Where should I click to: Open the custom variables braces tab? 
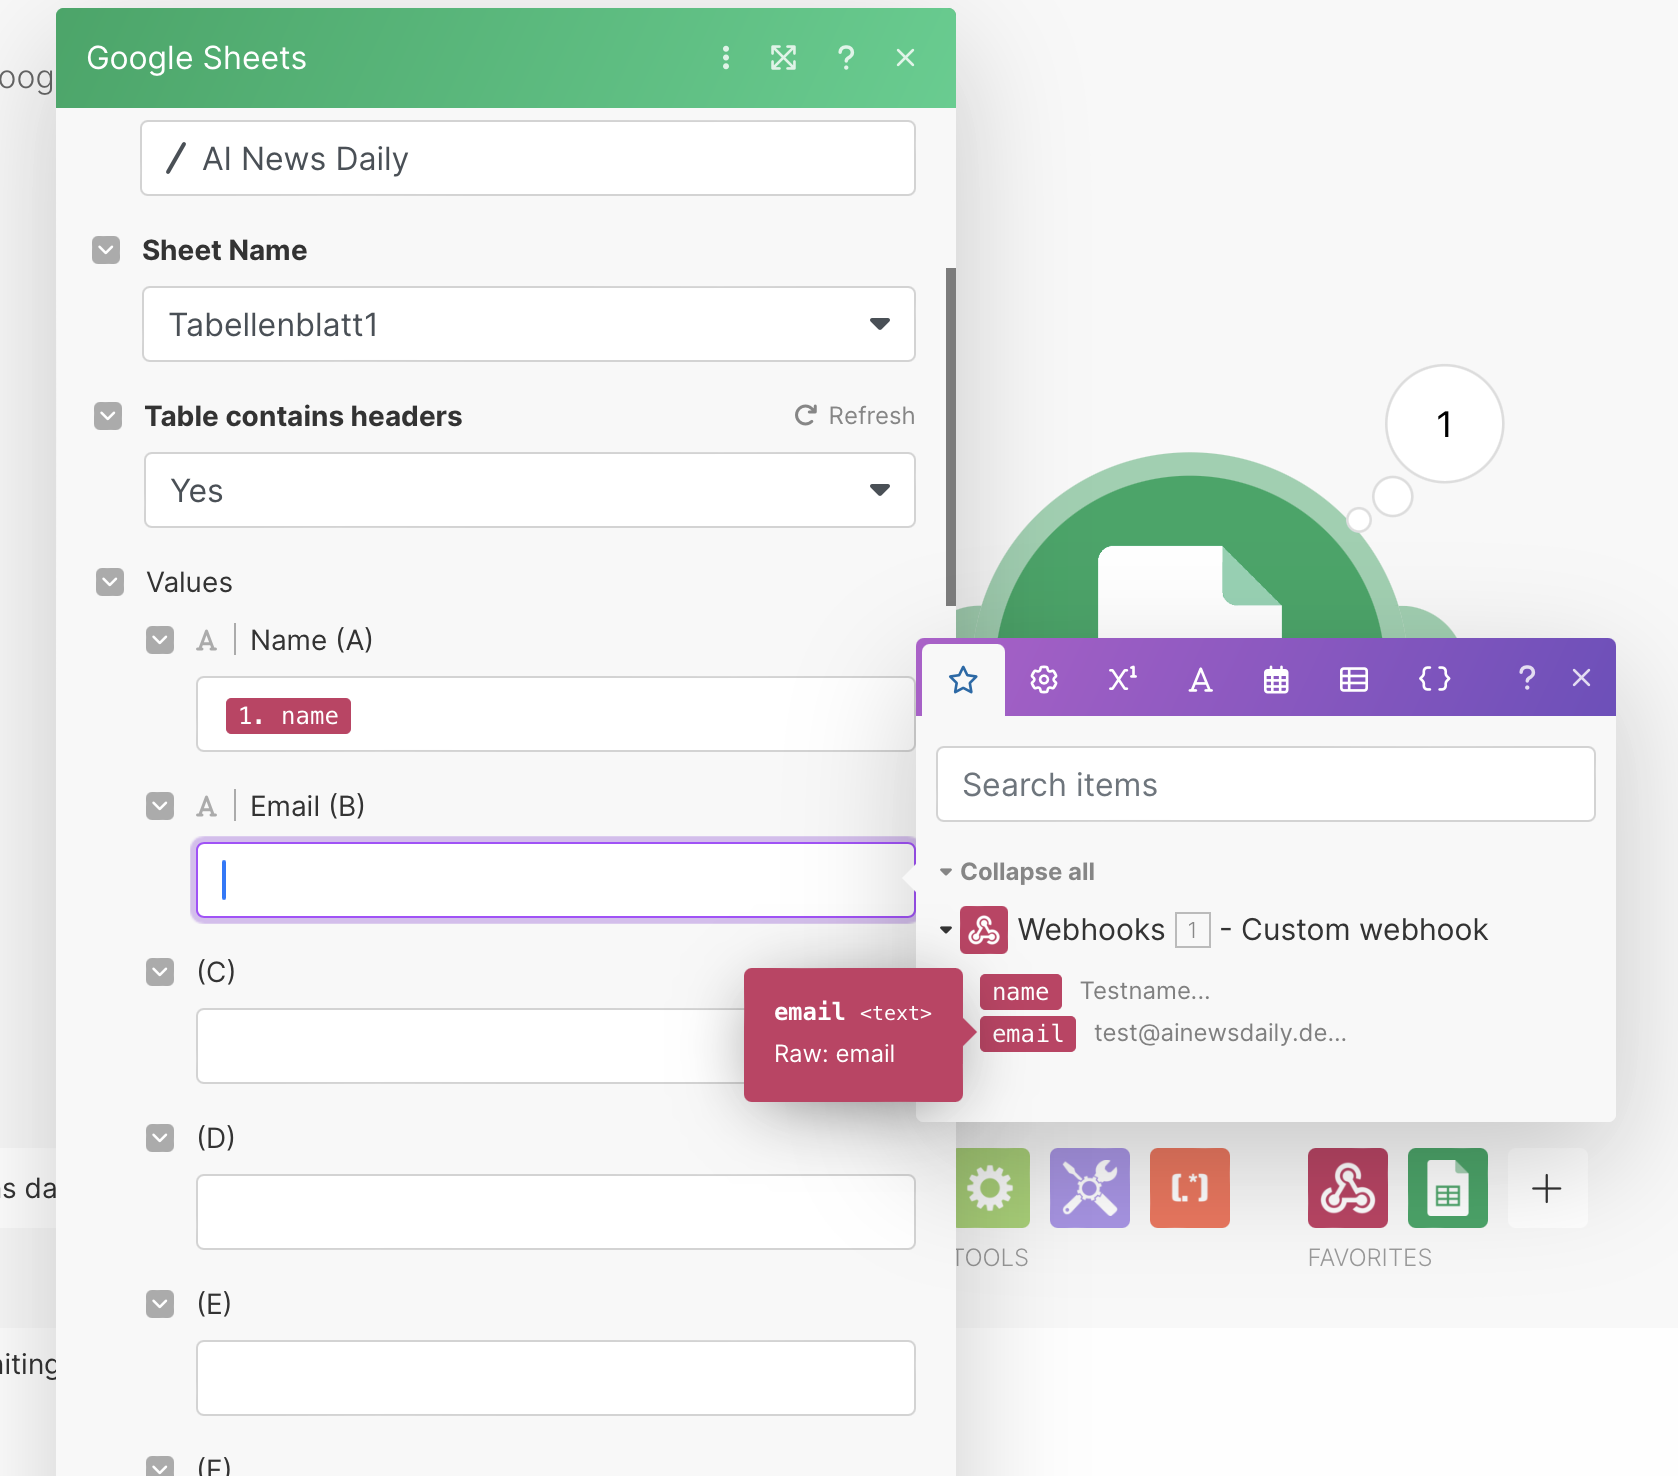click(x=1434, y=680)
